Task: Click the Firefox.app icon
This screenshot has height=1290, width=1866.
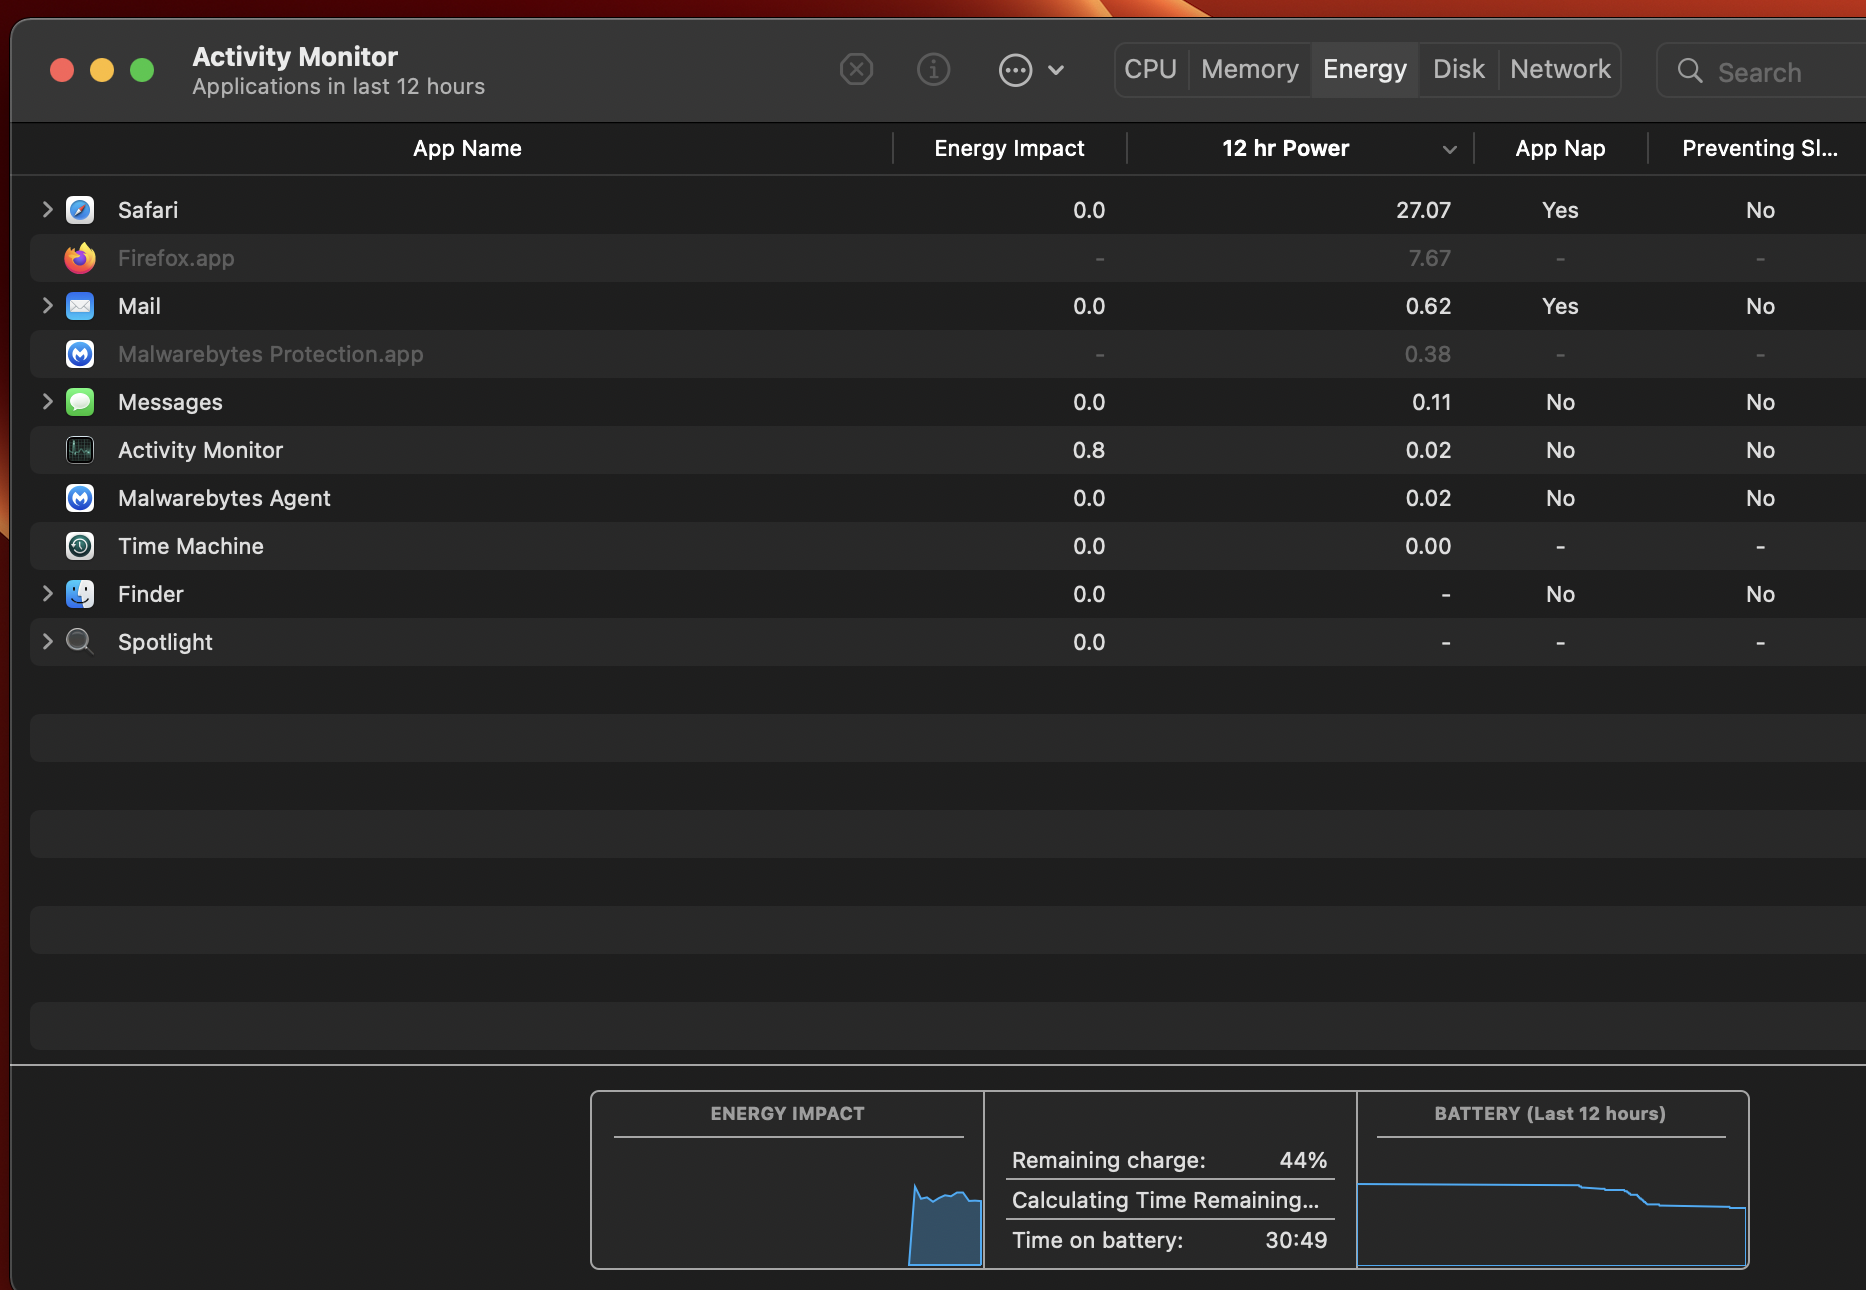Action: pos(80,258)
